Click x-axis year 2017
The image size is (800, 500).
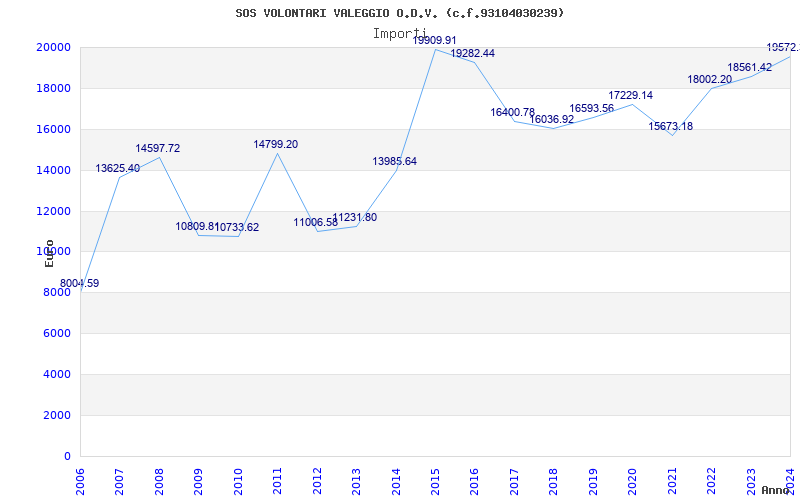pos(514,482)
